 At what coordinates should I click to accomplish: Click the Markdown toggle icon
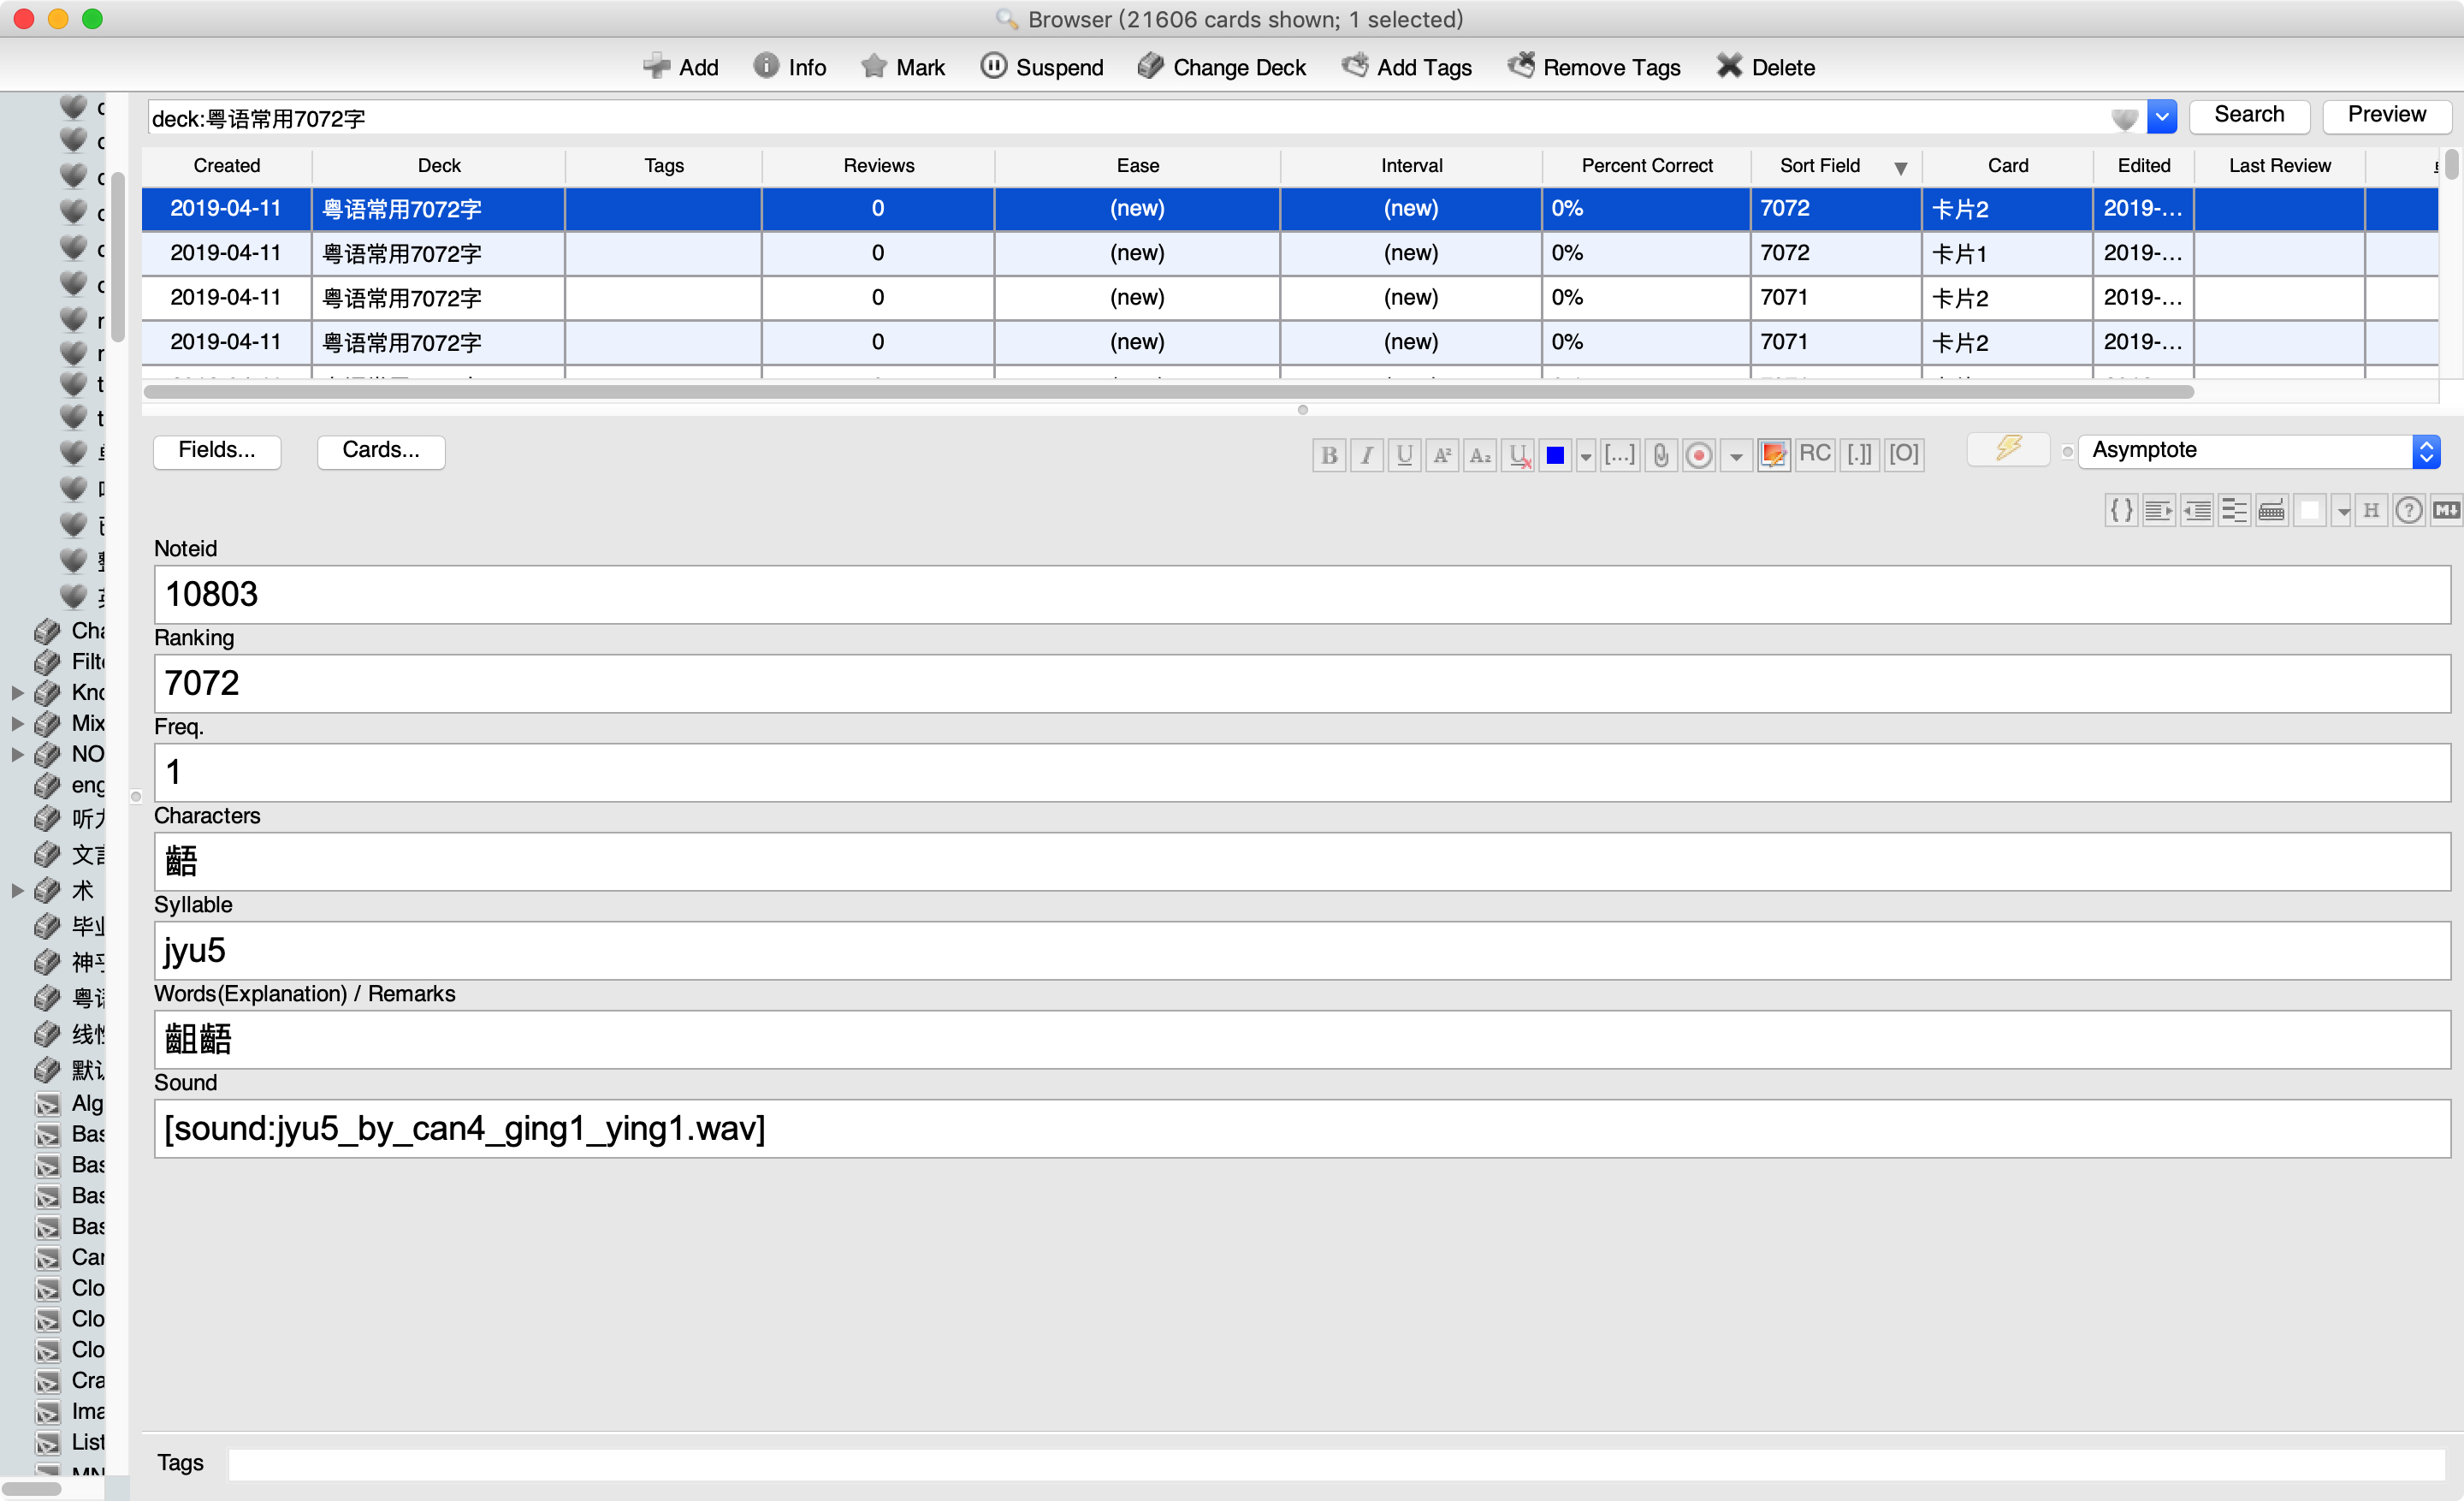[2446, 511]
